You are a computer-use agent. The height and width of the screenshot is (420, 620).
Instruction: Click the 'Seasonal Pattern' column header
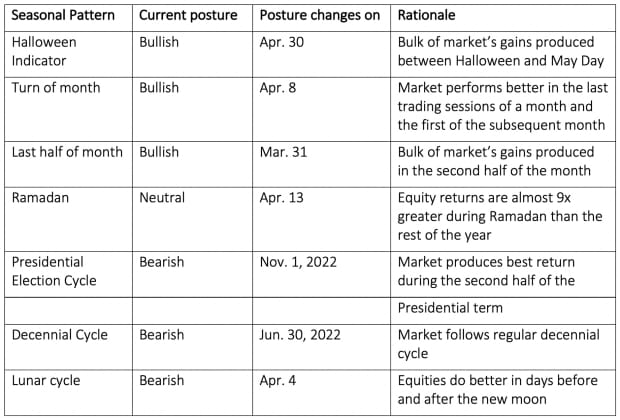[62, 17]
